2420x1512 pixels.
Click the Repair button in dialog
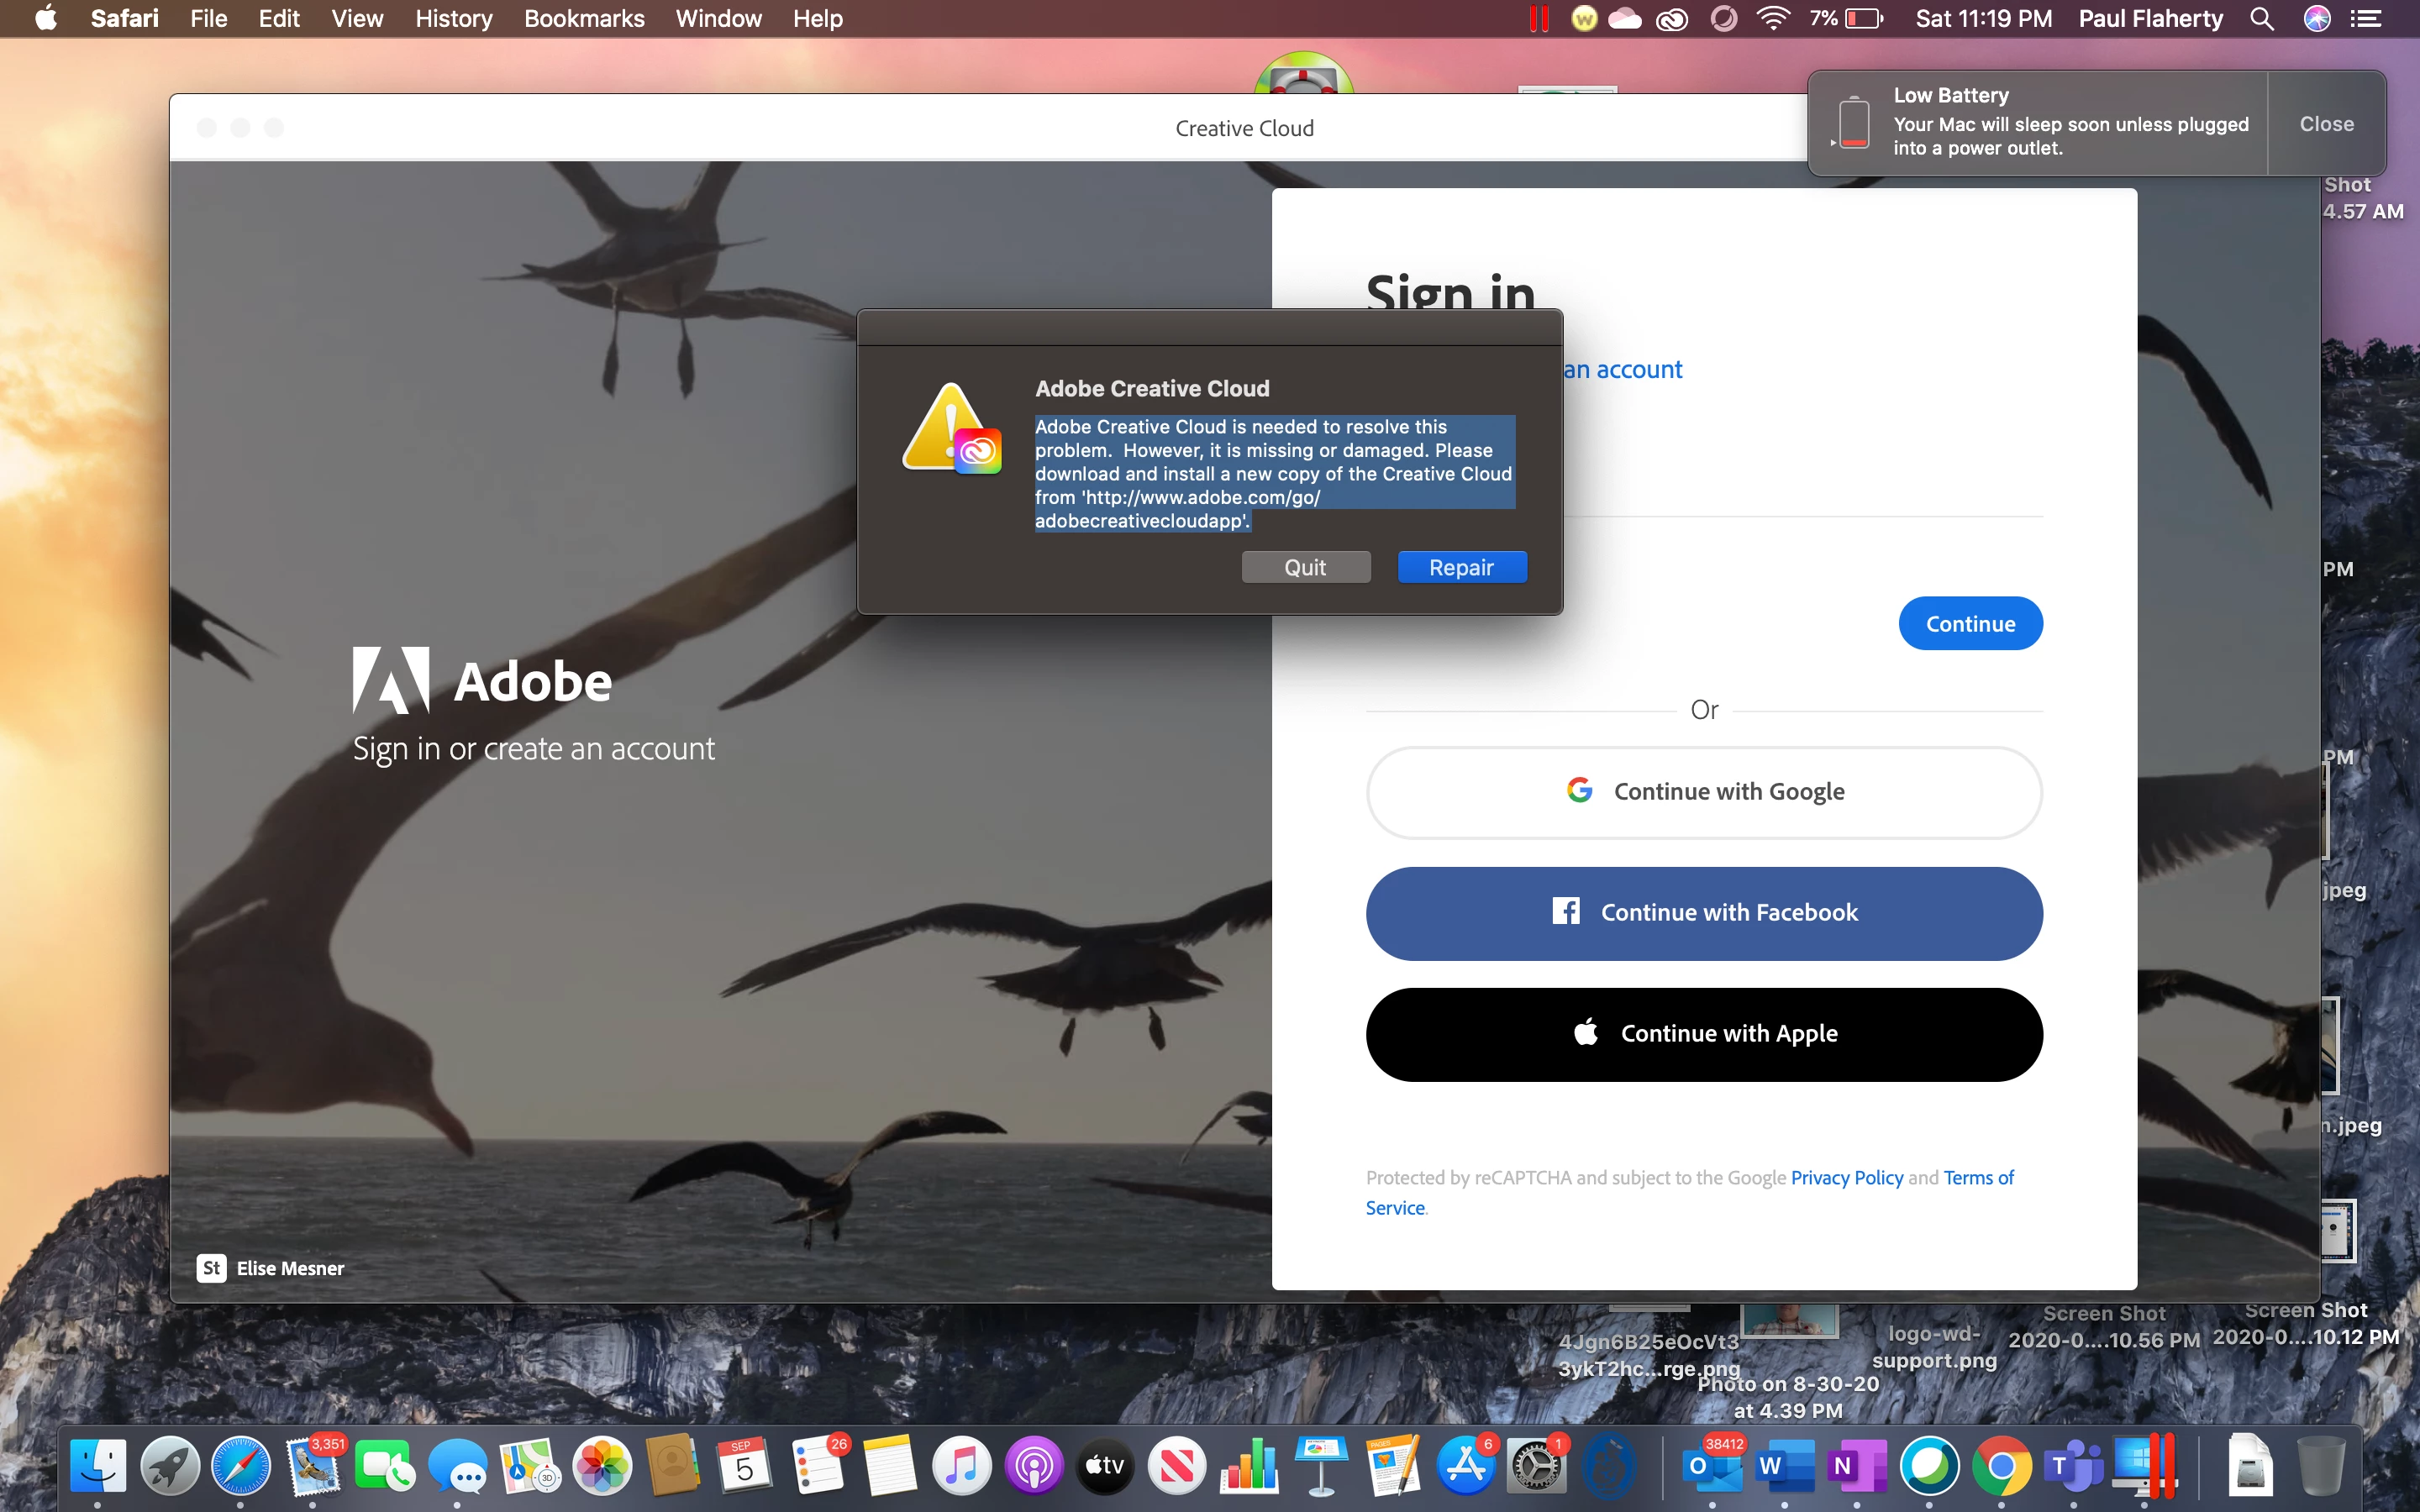coord(1461,567)
